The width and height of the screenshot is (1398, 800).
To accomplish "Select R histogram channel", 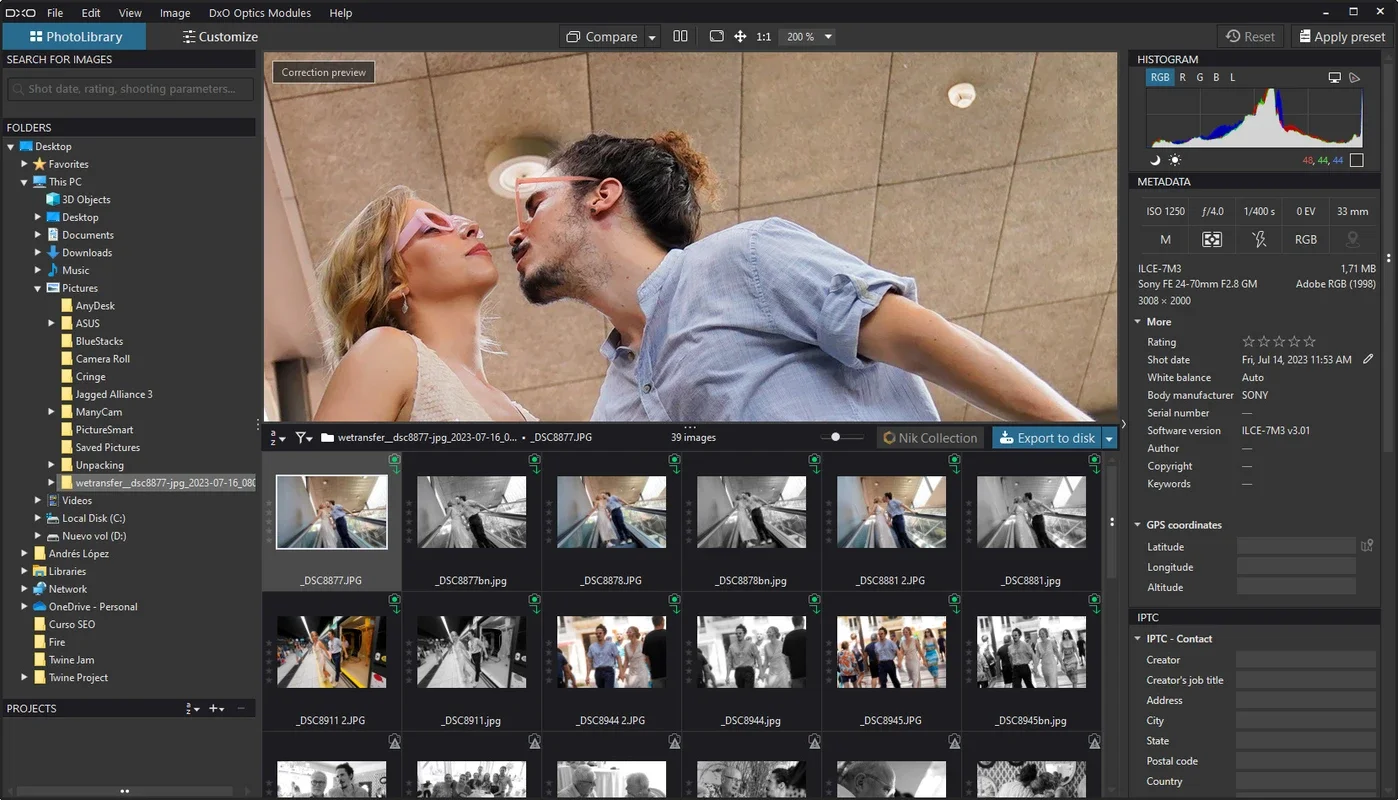I will [1183, 77].
